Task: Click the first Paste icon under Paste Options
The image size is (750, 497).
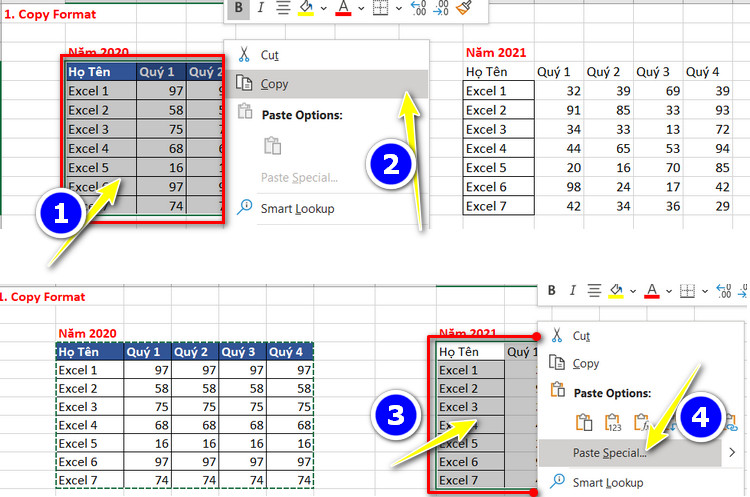Action: (x=585, y=420)
